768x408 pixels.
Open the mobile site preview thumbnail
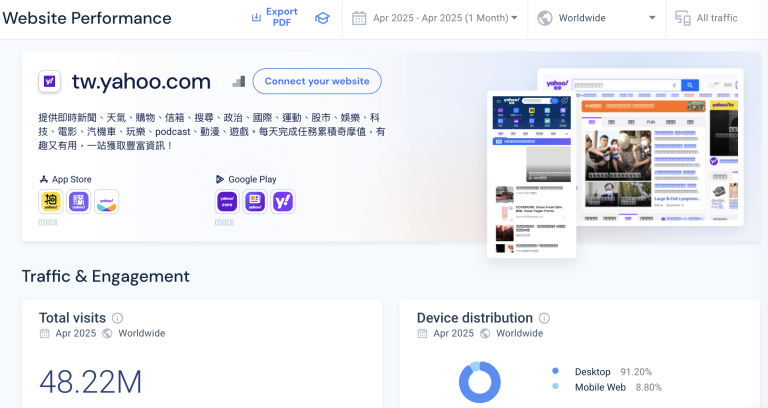[x=531, y=174]
